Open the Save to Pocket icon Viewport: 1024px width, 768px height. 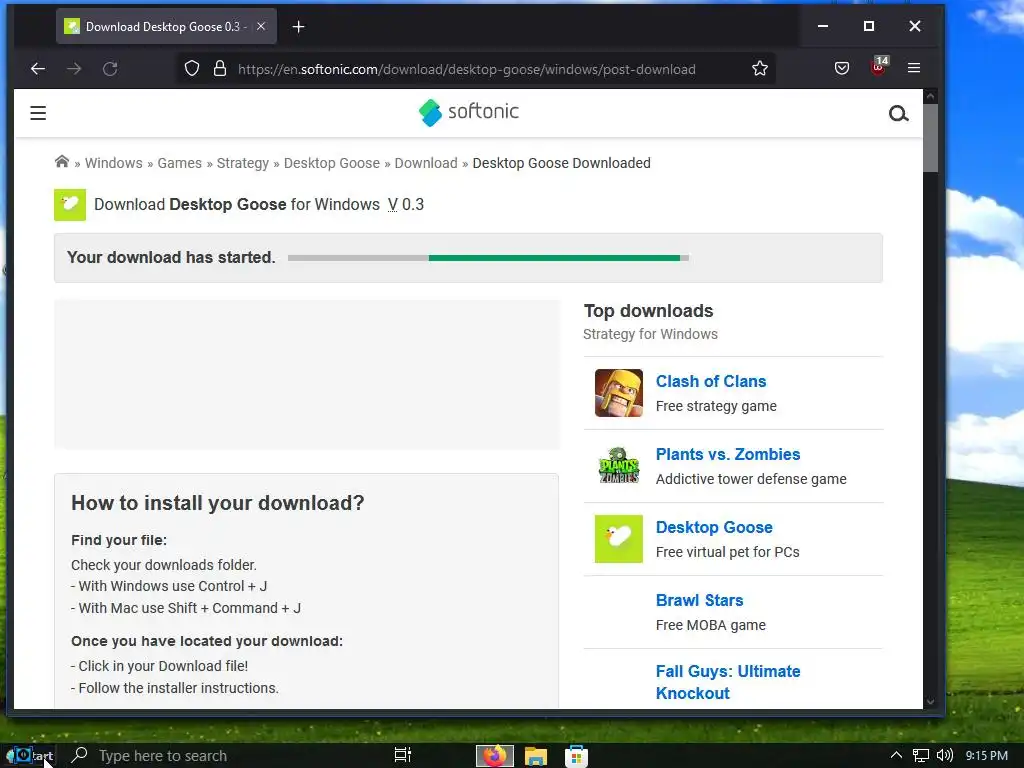pos(842,68)
